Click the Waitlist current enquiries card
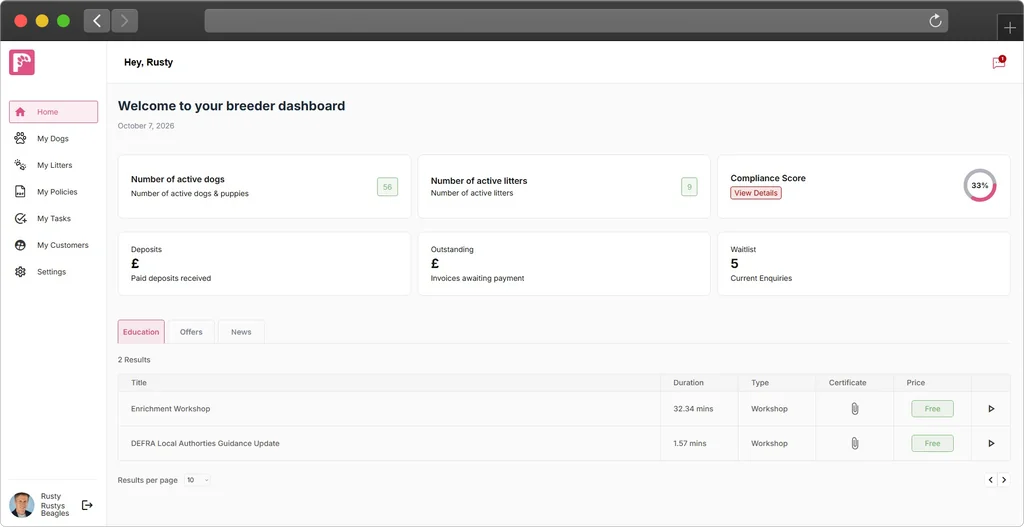The height and width of the screenshot is (527, 1024). pos(864,264)
